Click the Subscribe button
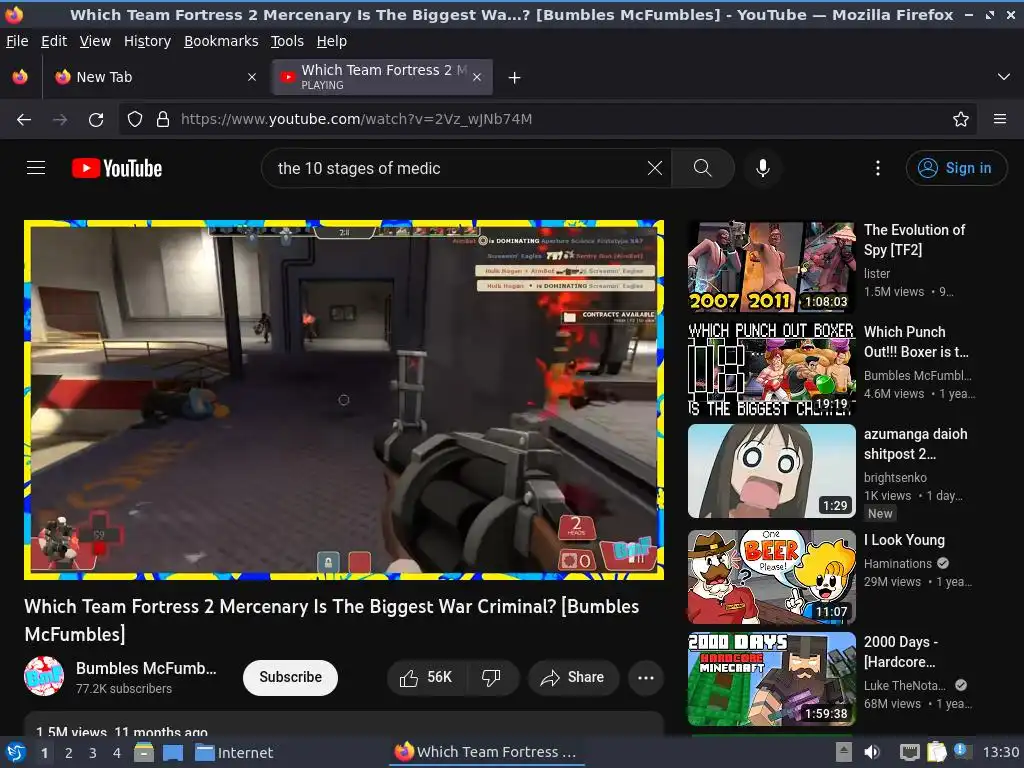Viewport: 1024px width, 768px height. click(x=291, y=678)
